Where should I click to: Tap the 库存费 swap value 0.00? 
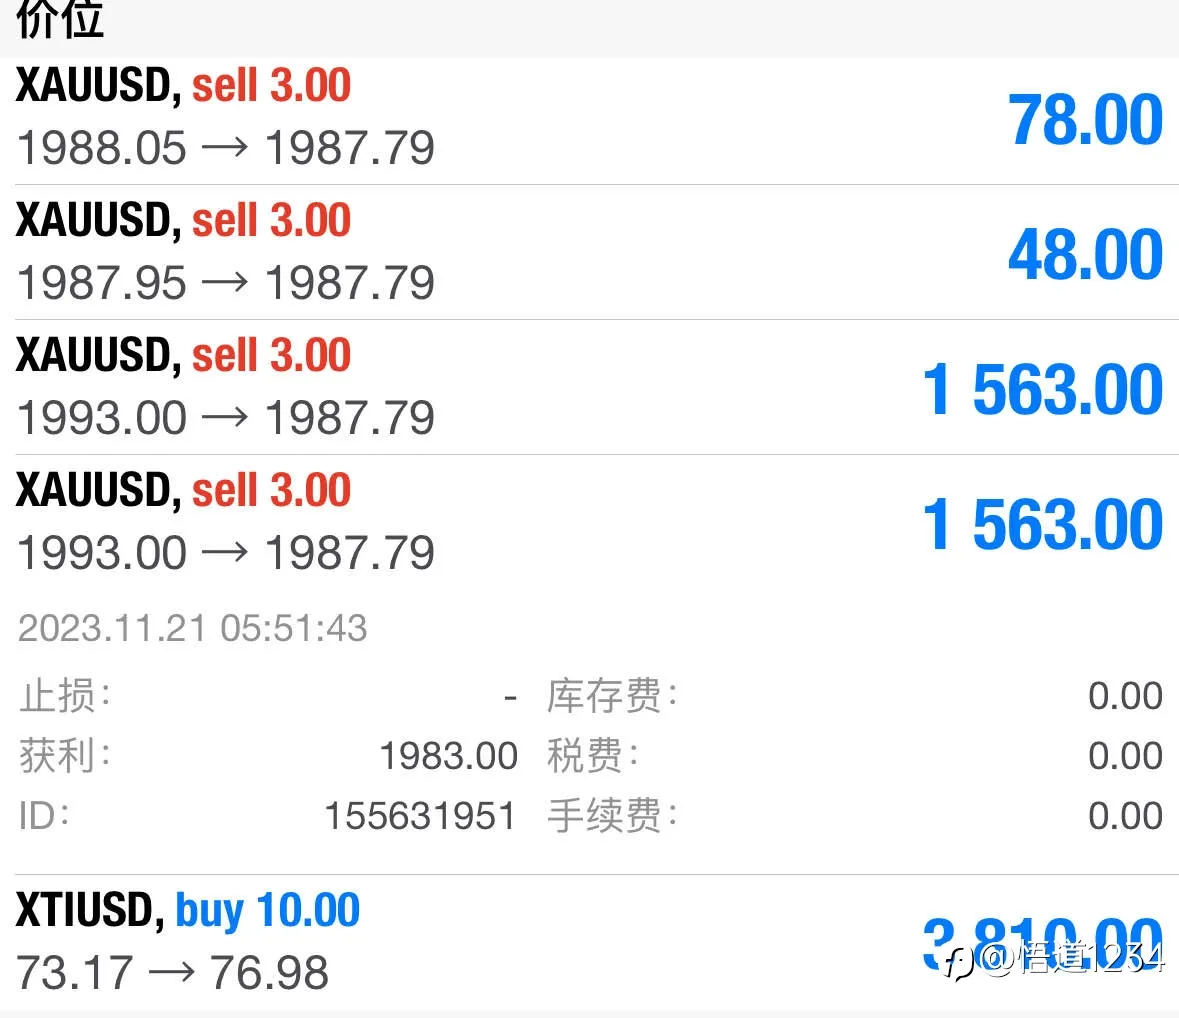pyautogui.click(x=1125, y=696)
